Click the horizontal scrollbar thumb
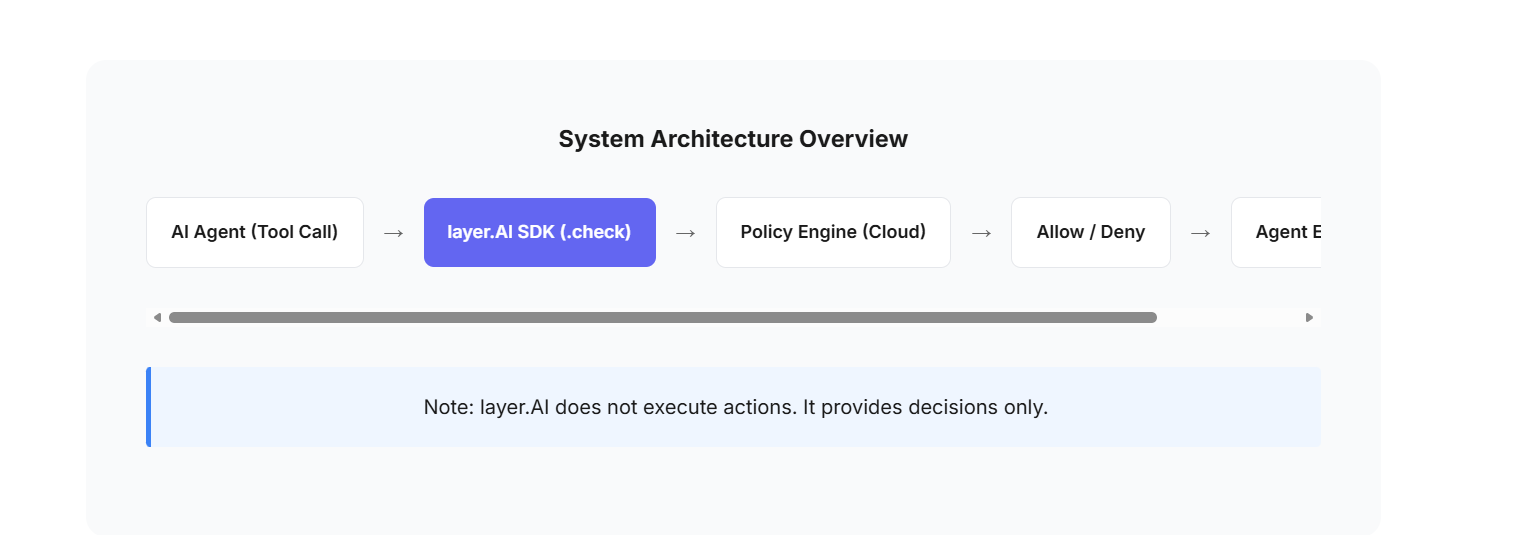Screen dimensions: 1526x535 662,318
